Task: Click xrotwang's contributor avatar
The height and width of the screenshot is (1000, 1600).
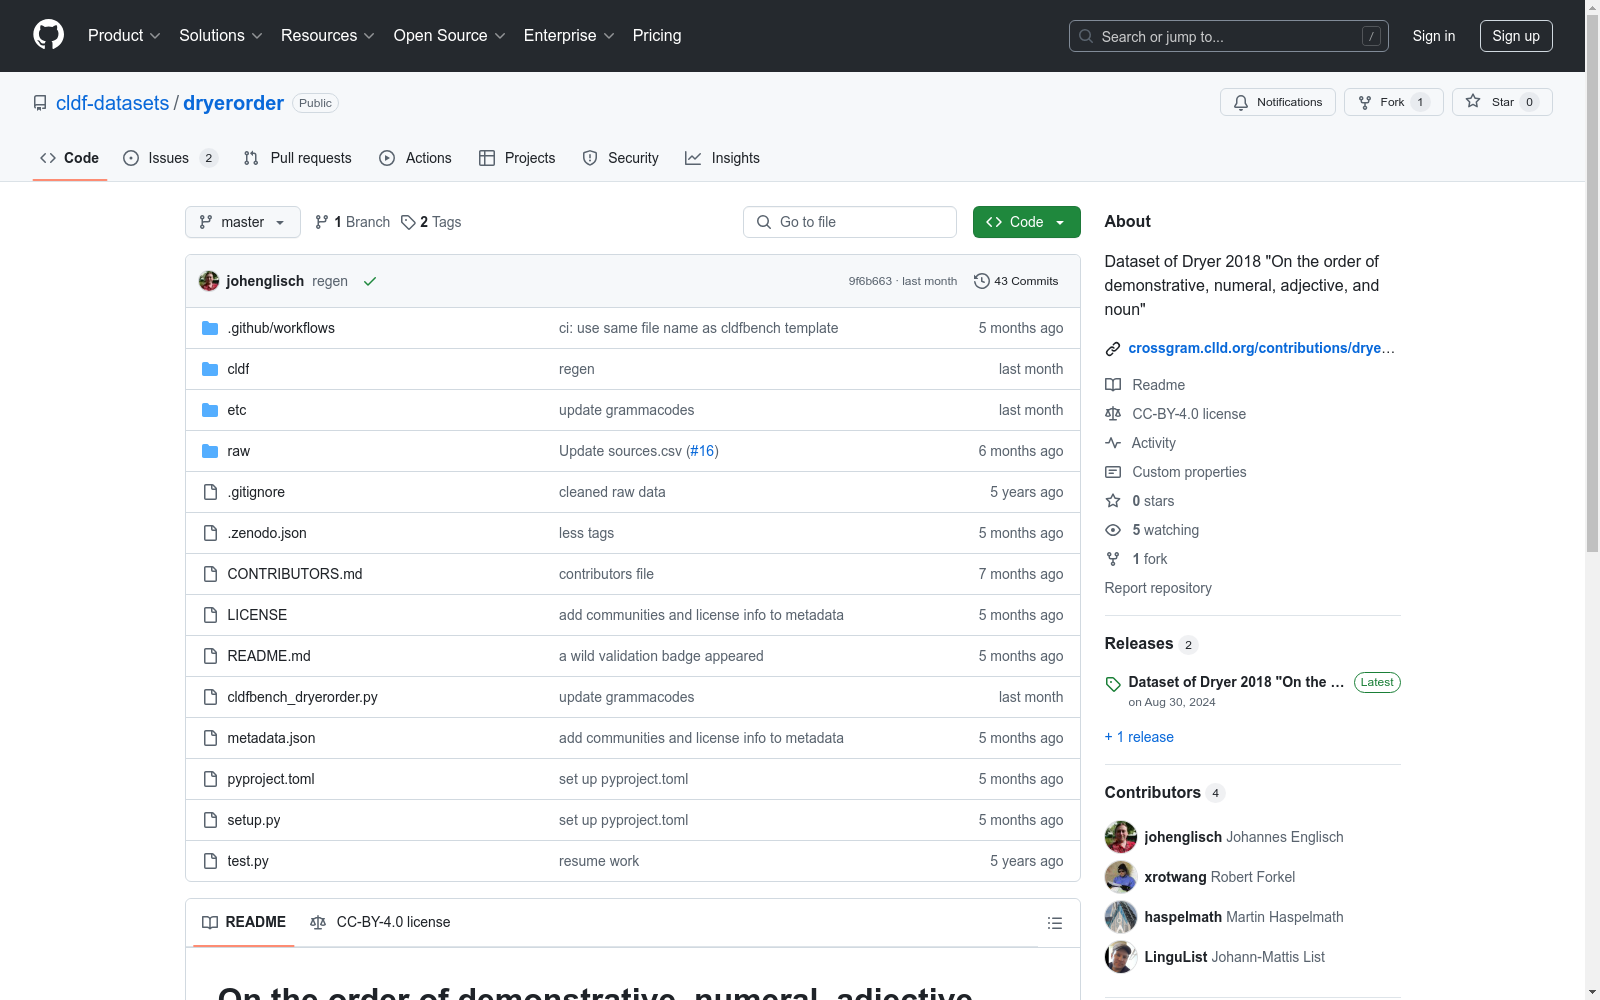Action: (x=1121, y=877)
